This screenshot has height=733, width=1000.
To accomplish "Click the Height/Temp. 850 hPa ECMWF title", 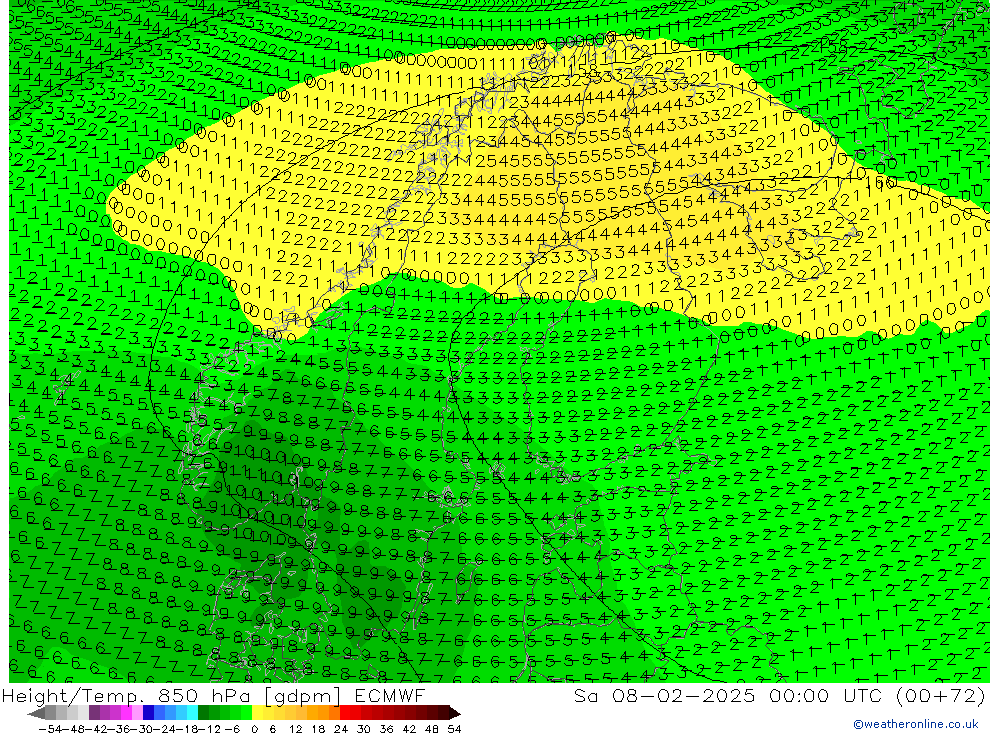I will [213, 696].
